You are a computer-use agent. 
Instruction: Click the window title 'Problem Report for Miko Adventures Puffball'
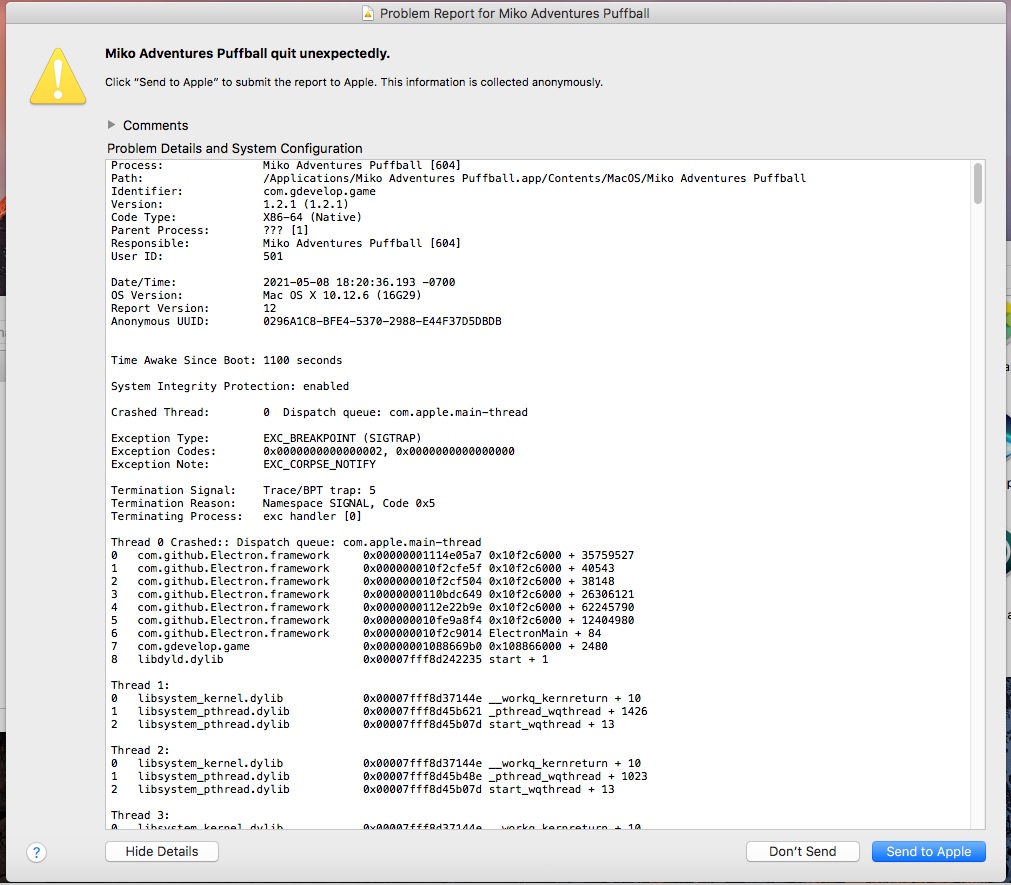tap(514, 13)
